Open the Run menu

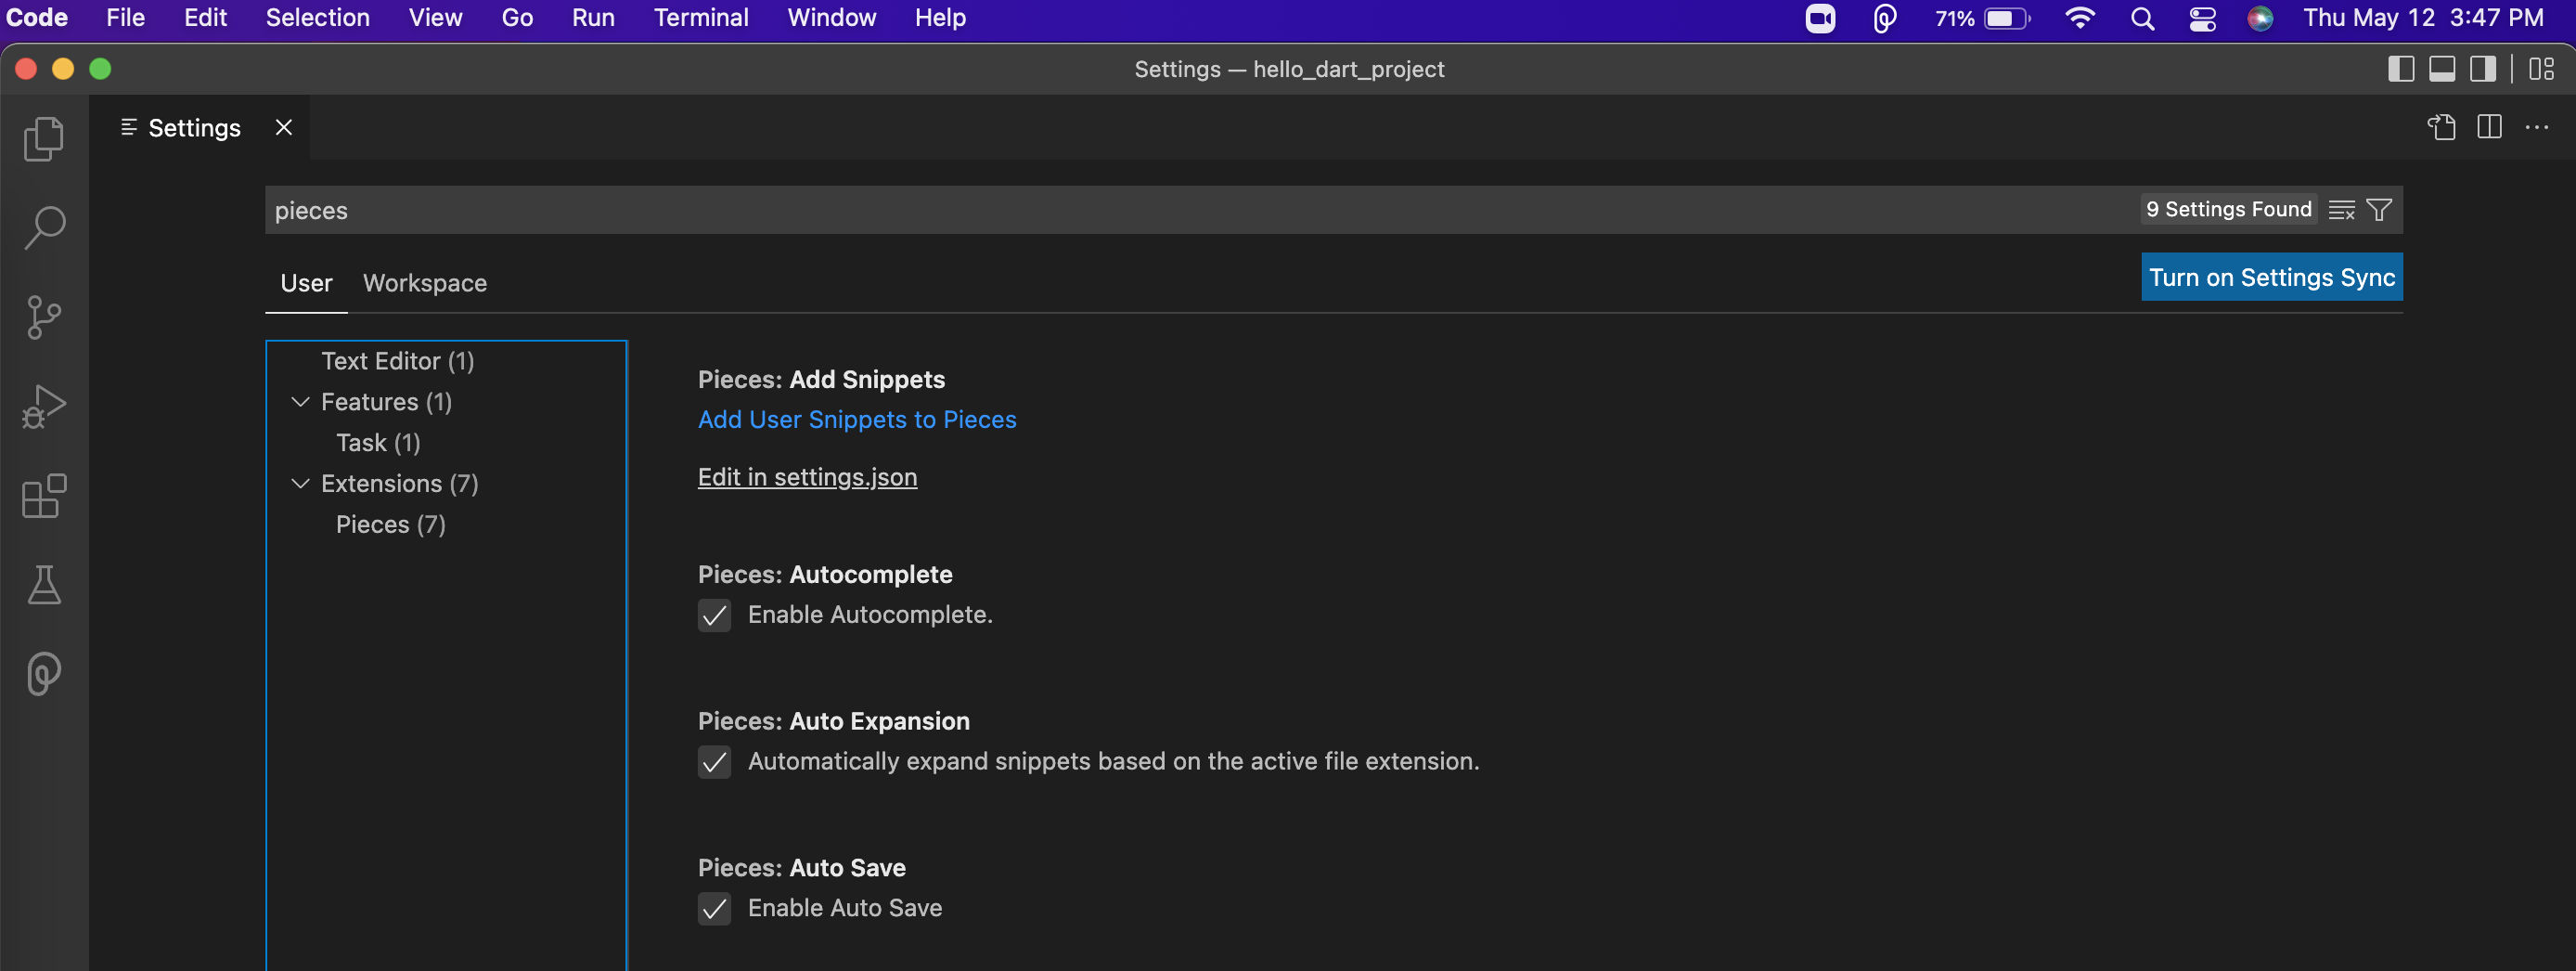tap(593, 18)
